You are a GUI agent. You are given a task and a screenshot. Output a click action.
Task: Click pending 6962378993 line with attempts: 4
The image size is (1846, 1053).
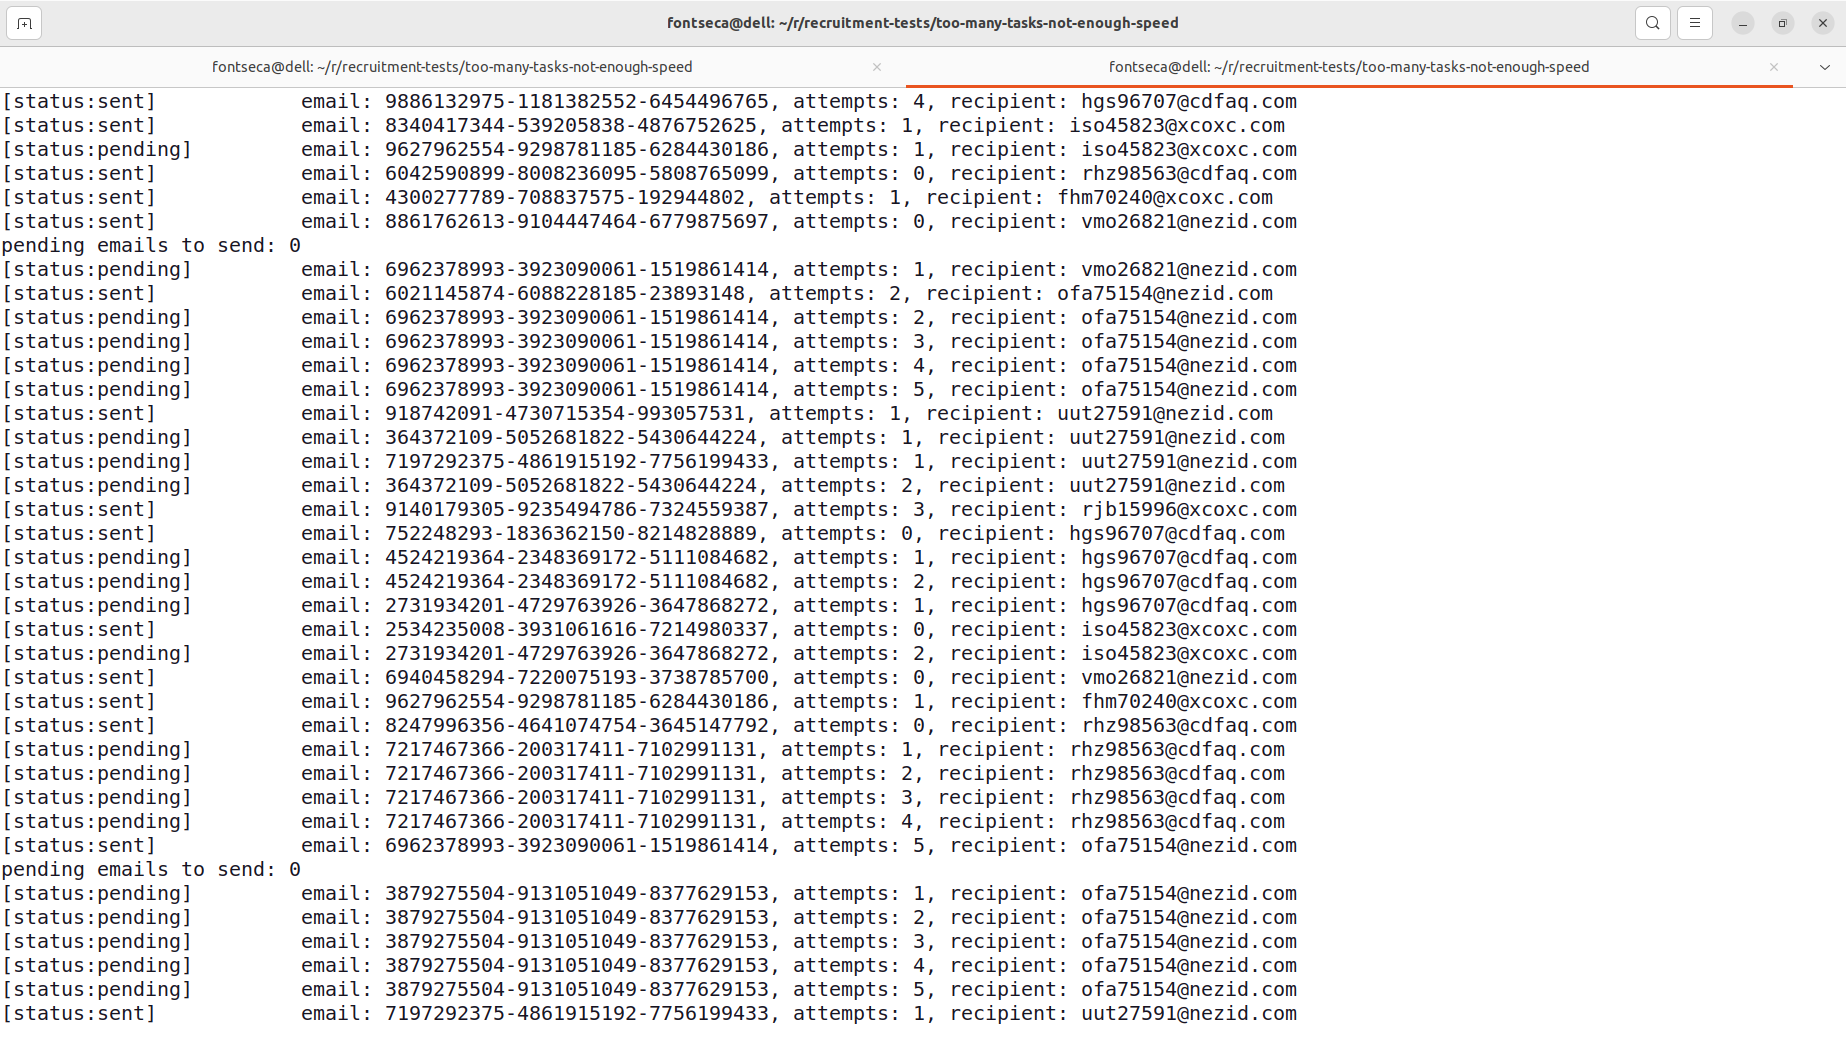[x=649, y=366]
